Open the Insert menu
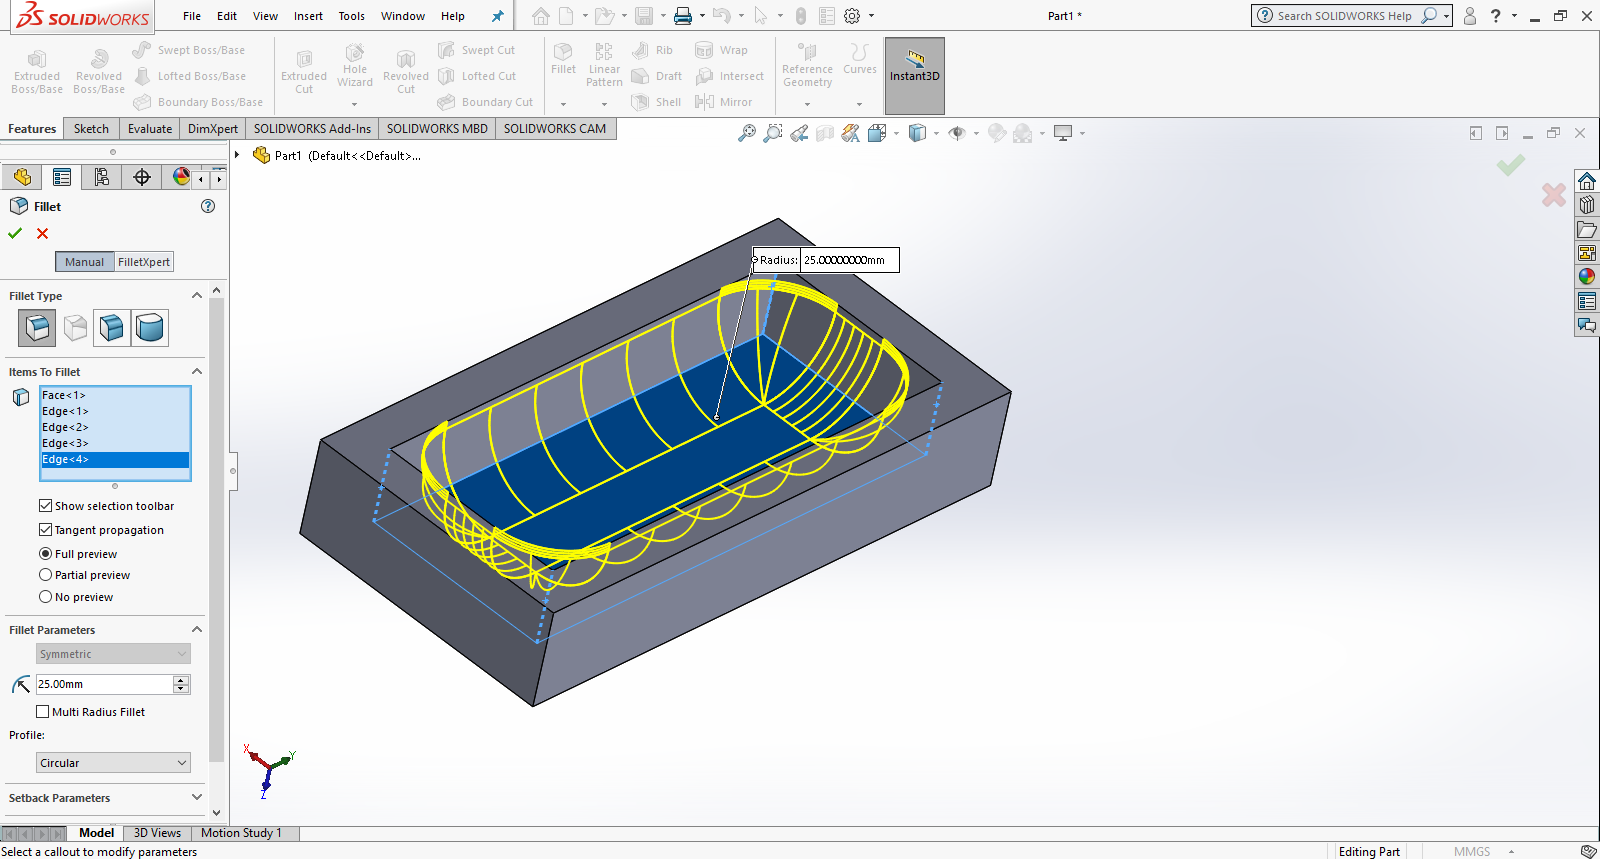Image resolution: width=1600 pixels, height=859 pixels. (308, 16)
